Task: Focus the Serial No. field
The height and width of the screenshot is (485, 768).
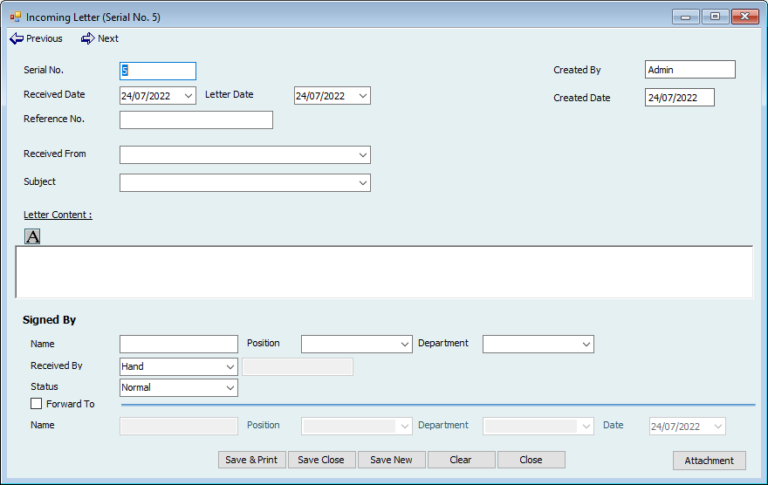Action: pyautogui.click(x=158, y=71)
